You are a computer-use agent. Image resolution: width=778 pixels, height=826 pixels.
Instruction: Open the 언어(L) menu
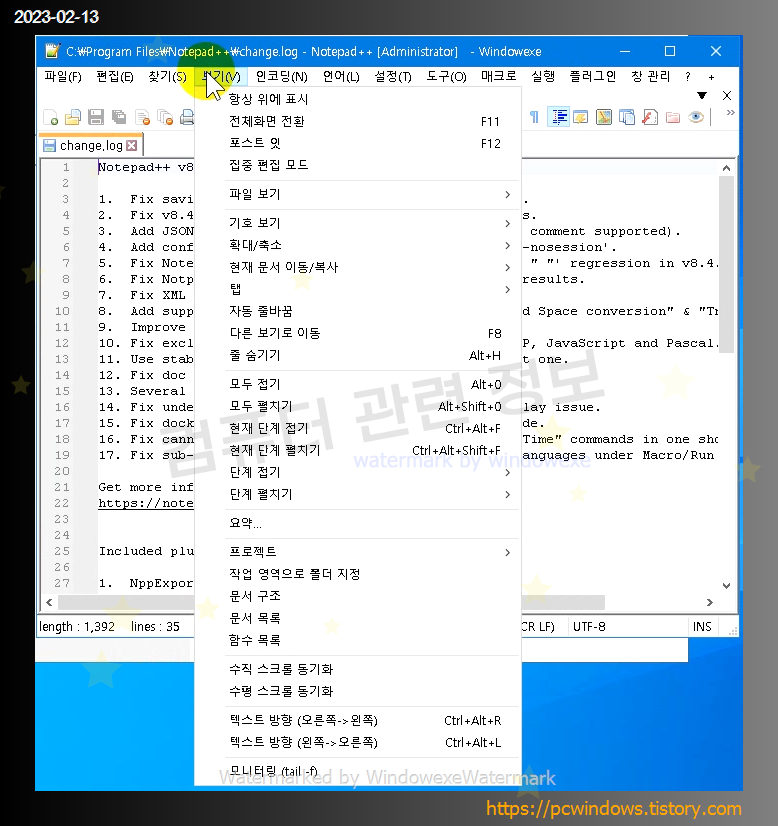[341, 77]
